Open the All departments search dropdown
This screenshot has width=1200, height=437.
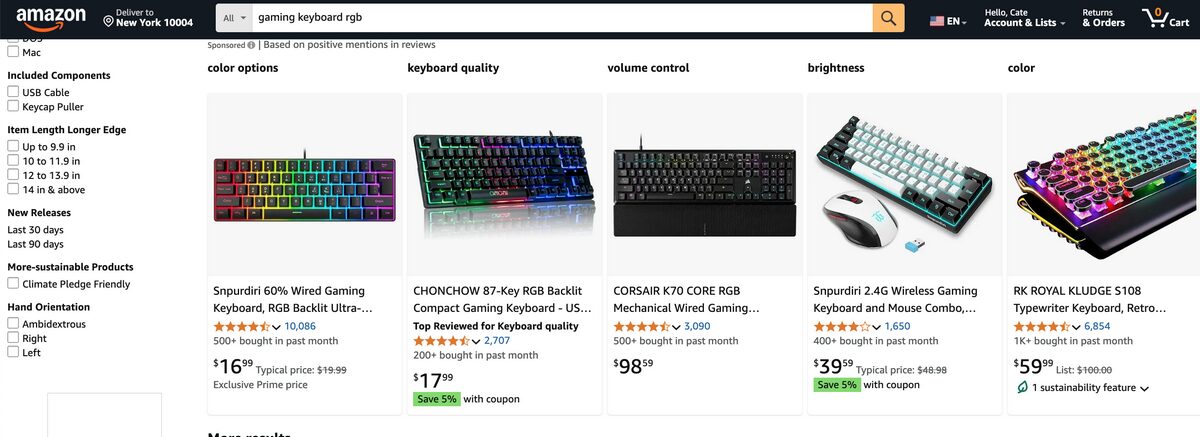(x=234, y=18)
